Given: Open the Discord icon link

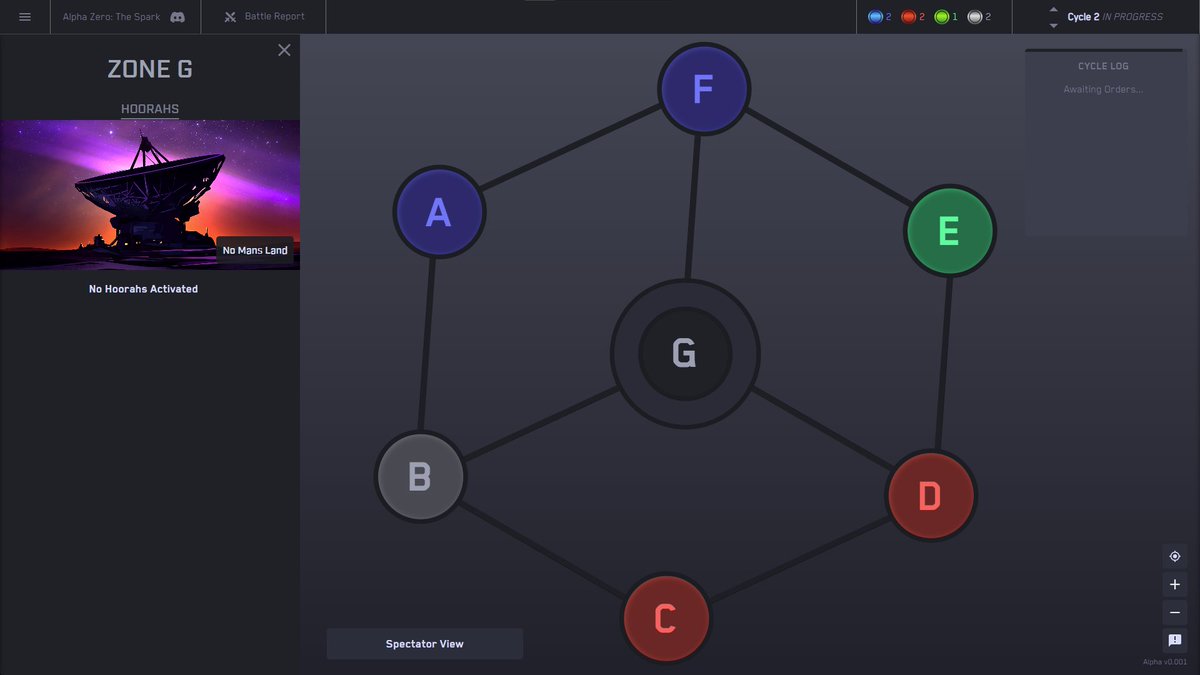Looking at the screenshot, I should coord(177,17).
